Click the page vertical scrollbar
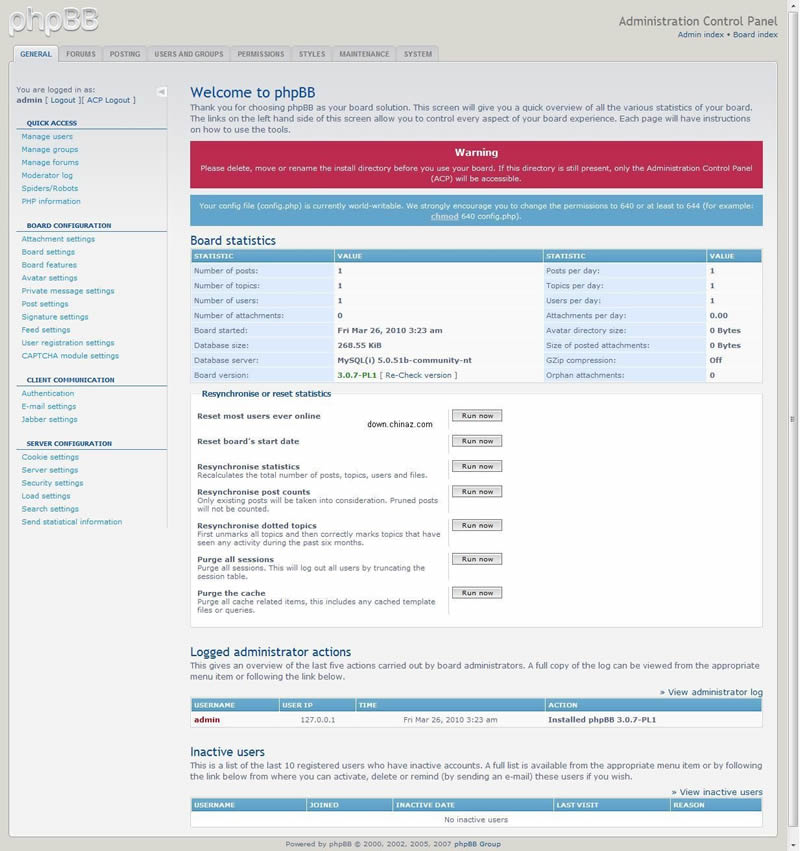 (x=792, y=420)
